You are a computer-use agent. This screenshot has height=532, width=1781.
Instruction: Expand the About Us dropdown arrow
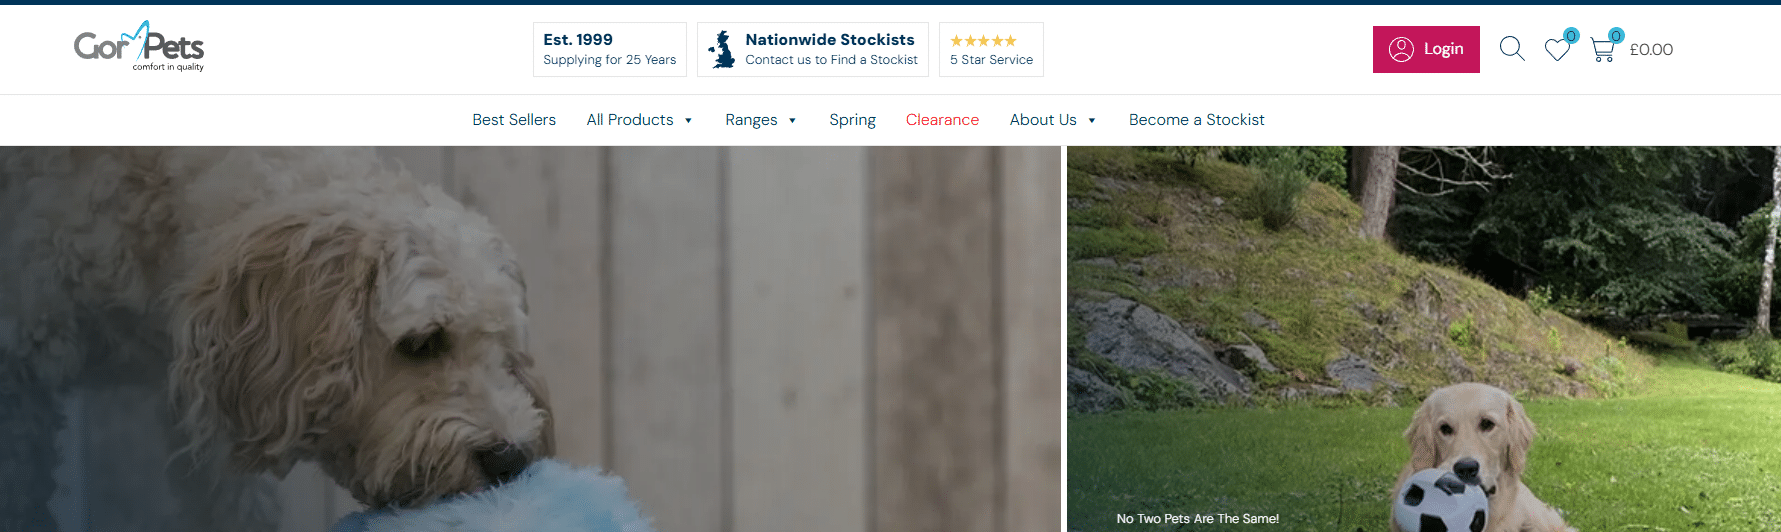(1092, 121)
